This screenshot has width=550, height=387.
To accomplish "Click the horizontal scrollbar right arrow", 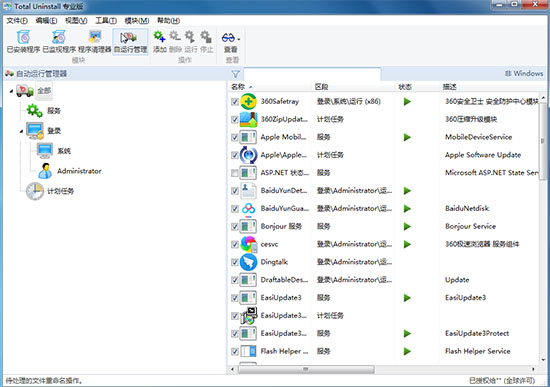I will click(534, 369).
